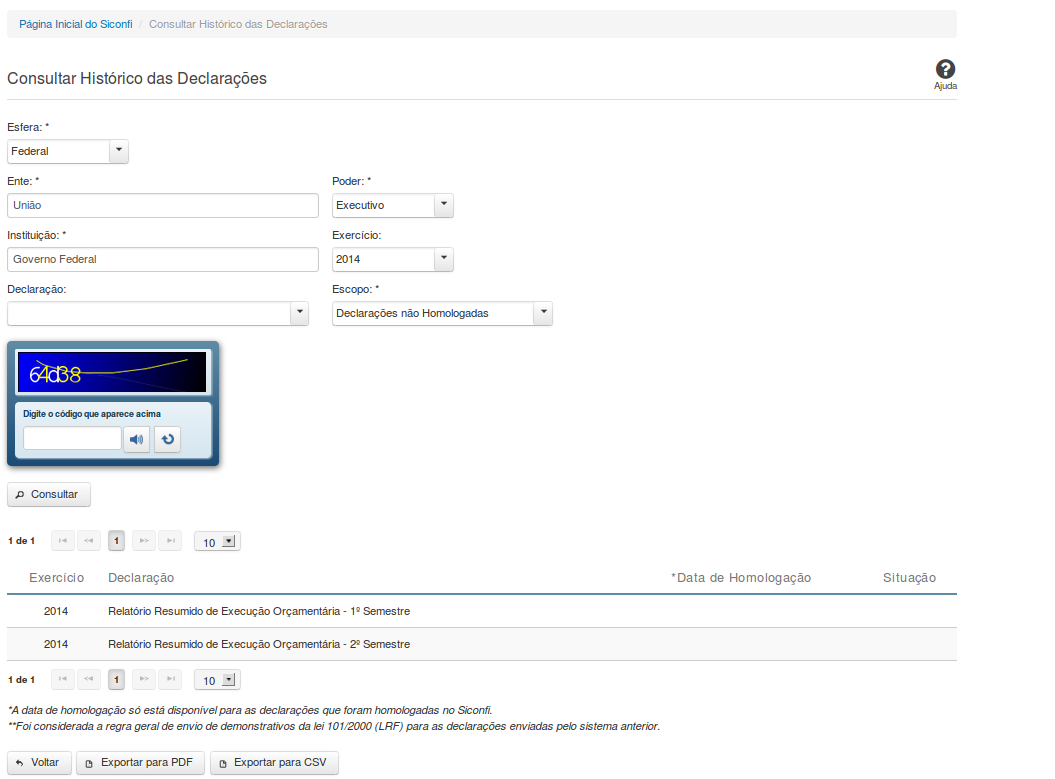Change rows per page in top paginator
The height and width of the screenshot is (779, 1055).
[217, 542]
